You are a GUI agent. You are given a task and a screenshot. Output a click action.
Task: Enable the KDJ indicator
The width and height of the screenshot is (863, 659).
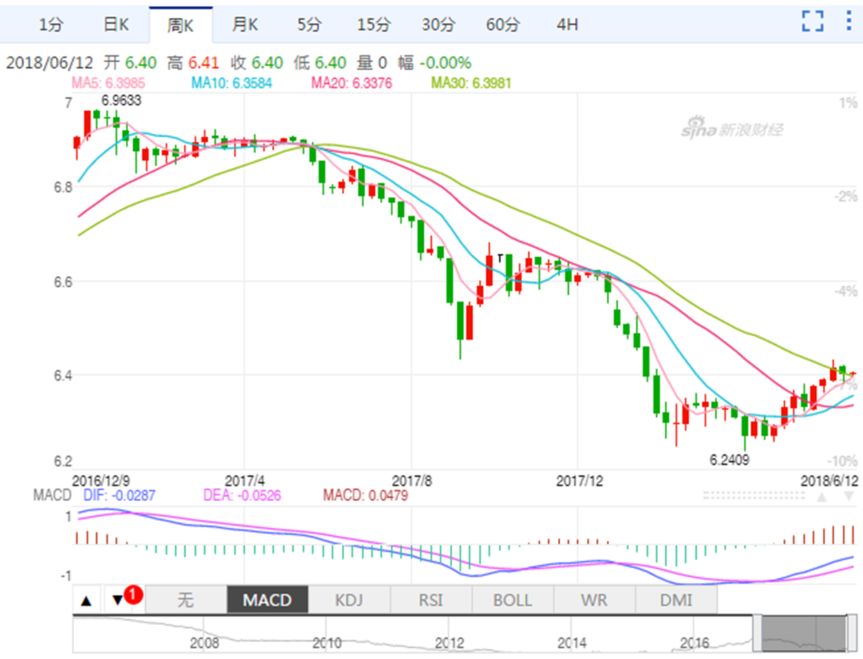349,600
